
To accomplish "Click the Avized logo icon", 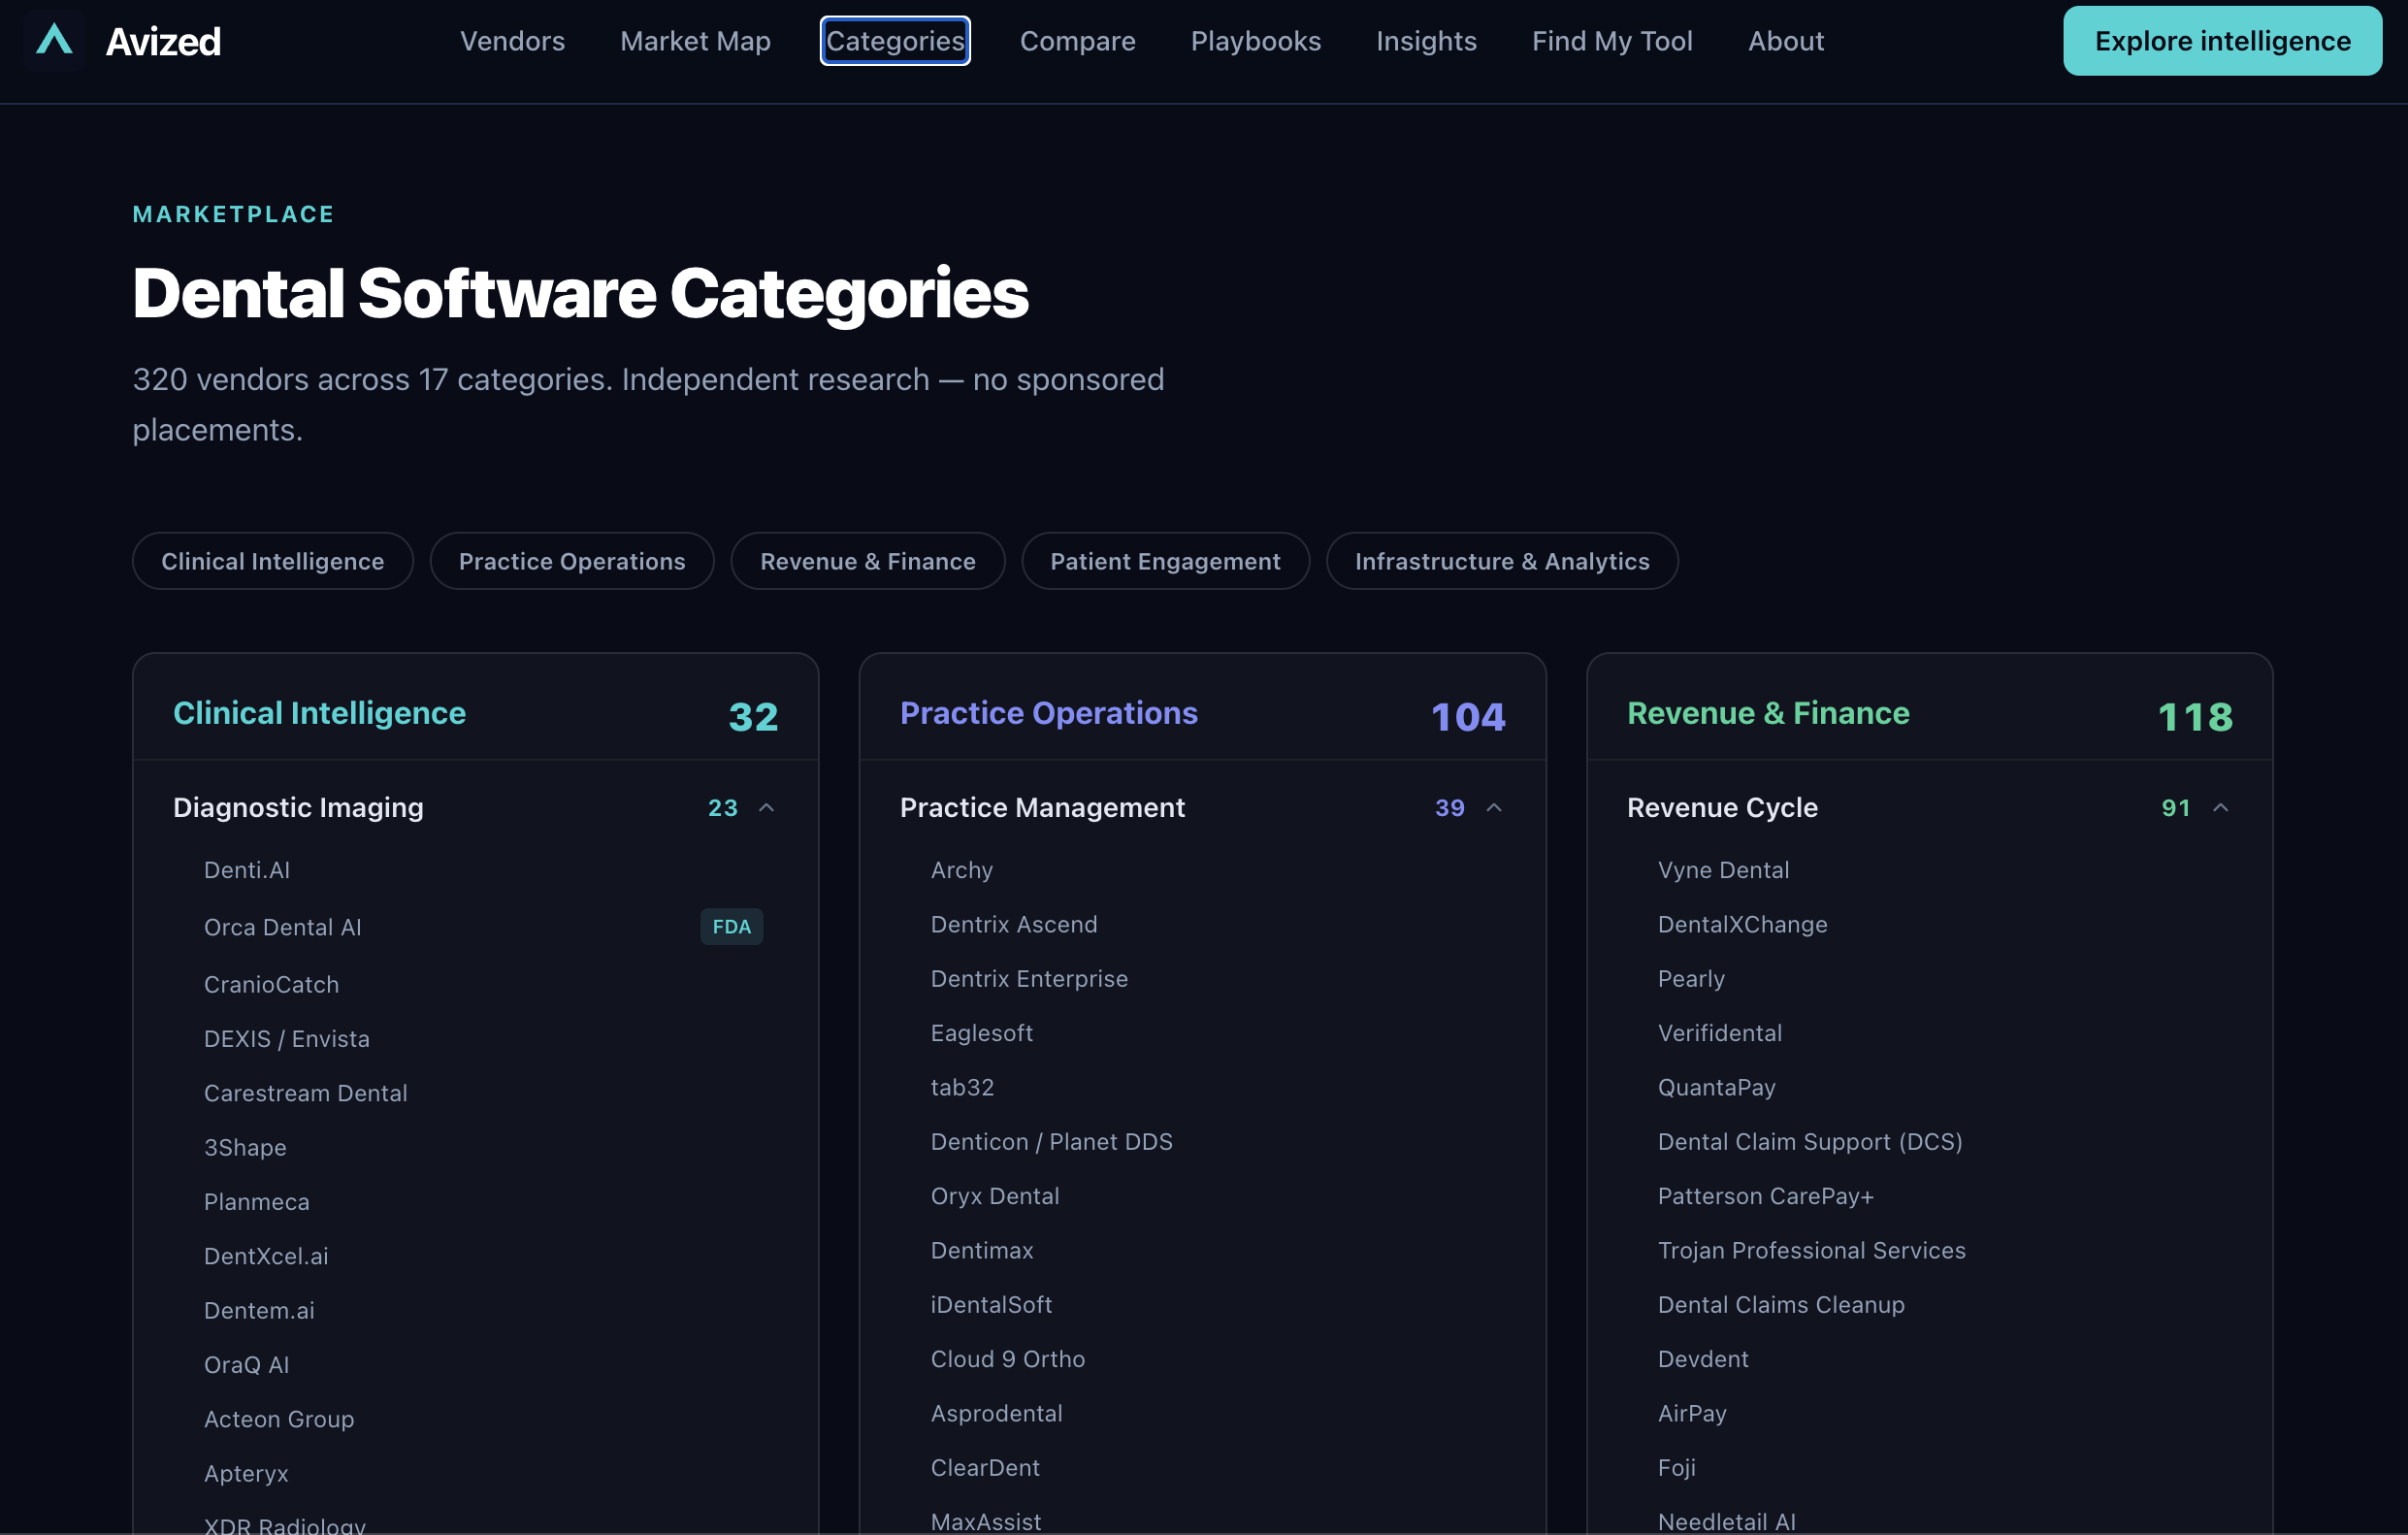I will pyautogui.click(x=54, y=41).
